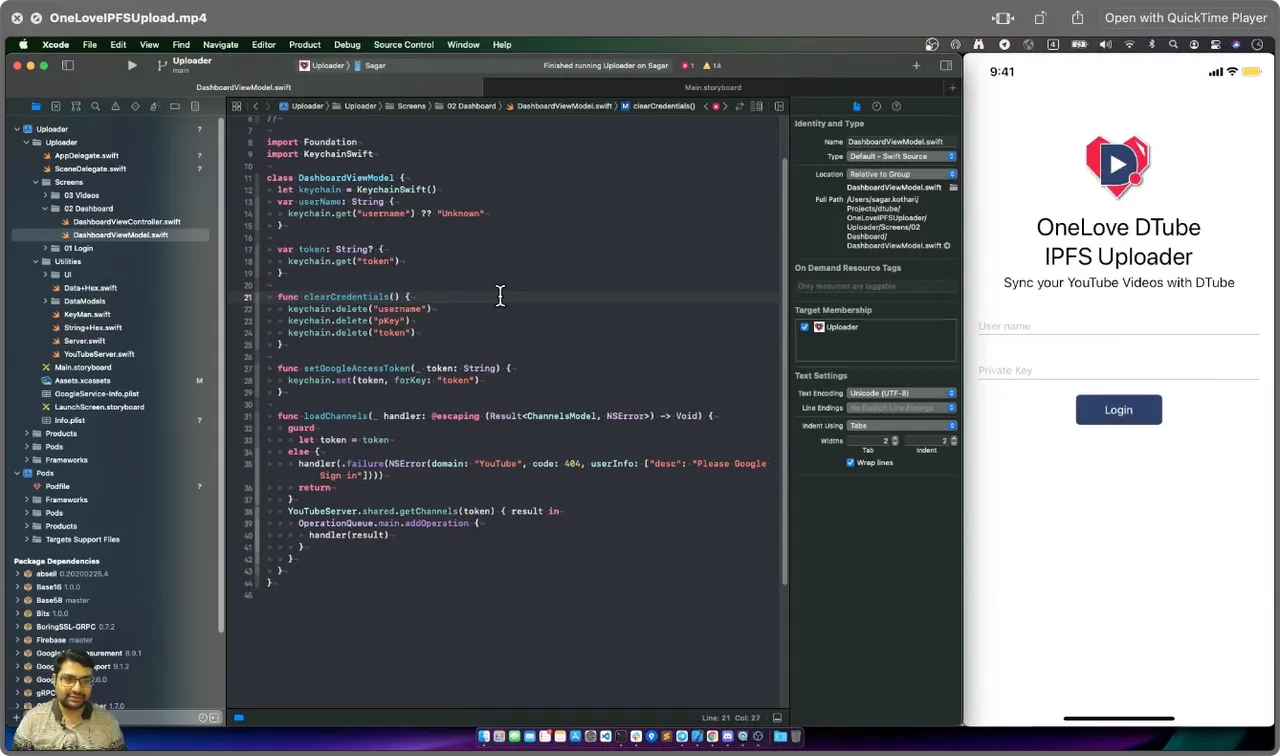Add editor on right split icon
Image resolution: width=1280 pixels, height=756 pixels.
pos(779,106)
